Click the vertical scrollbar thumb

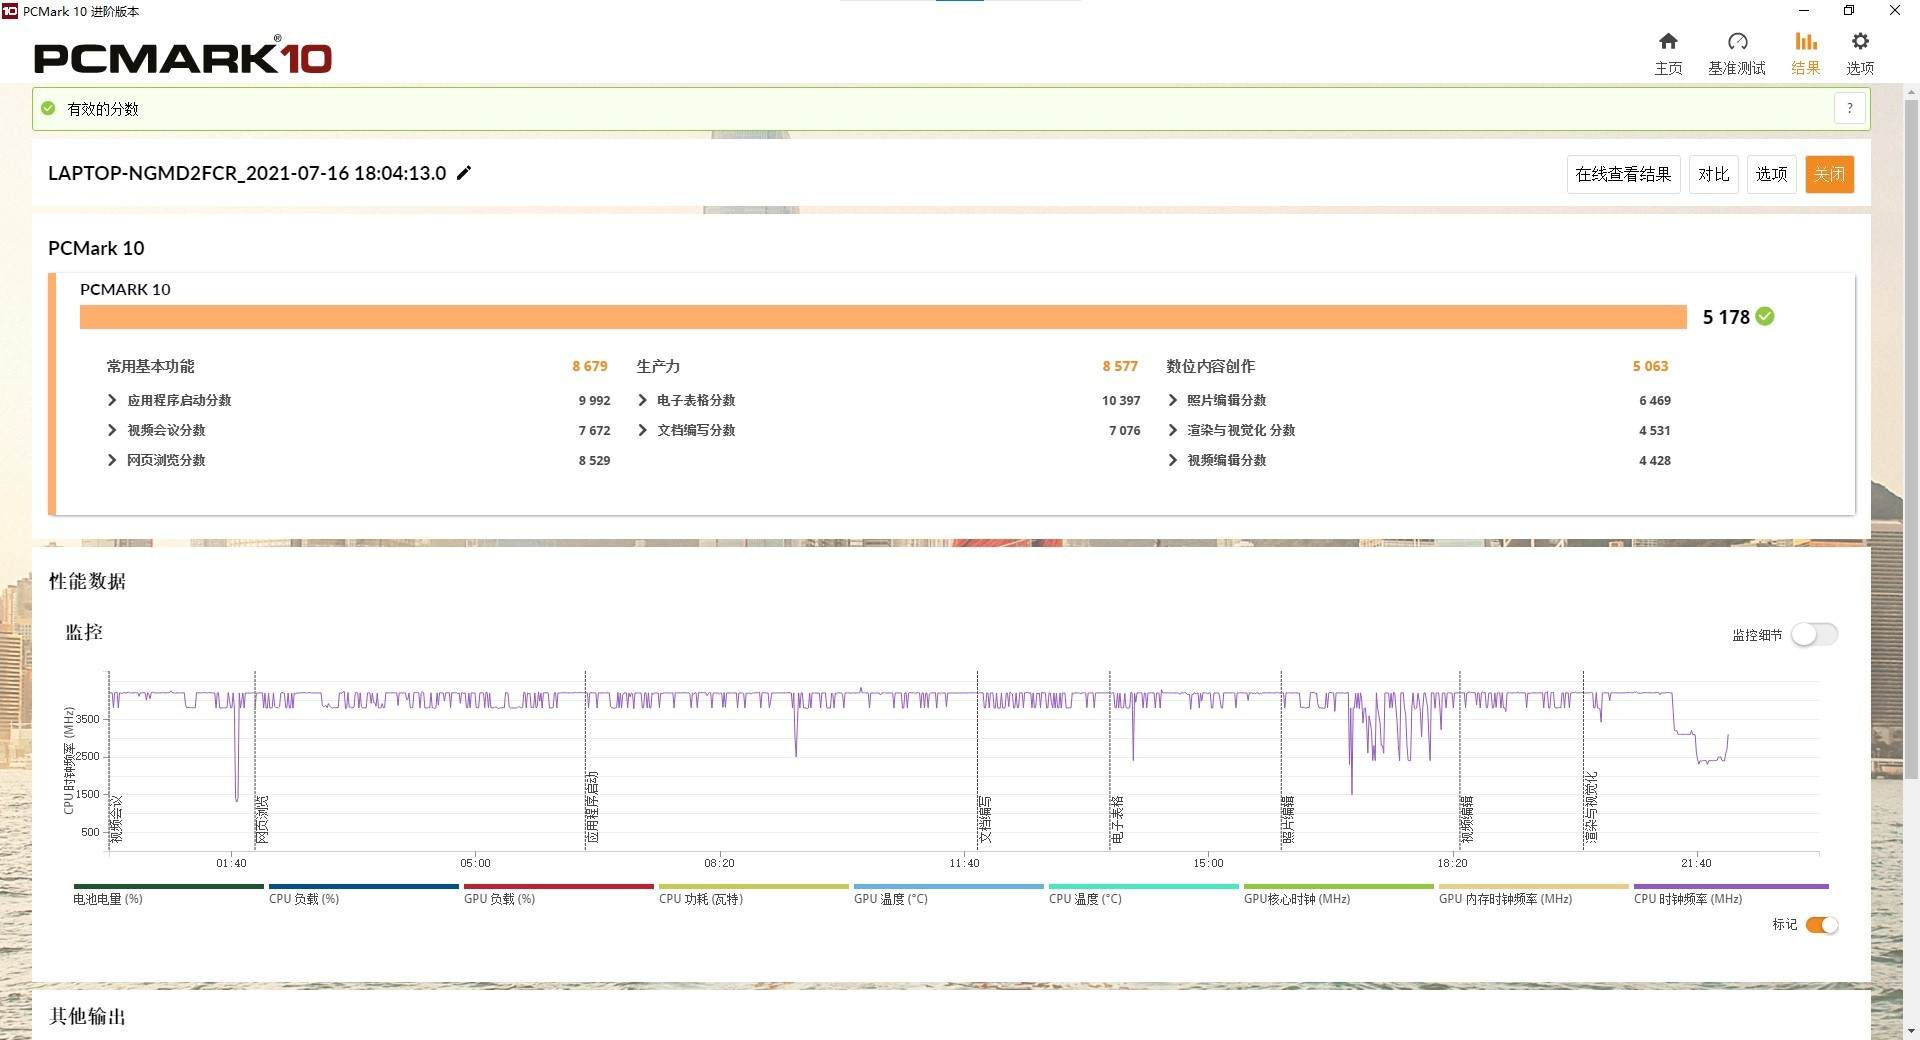coord(1911,437)
